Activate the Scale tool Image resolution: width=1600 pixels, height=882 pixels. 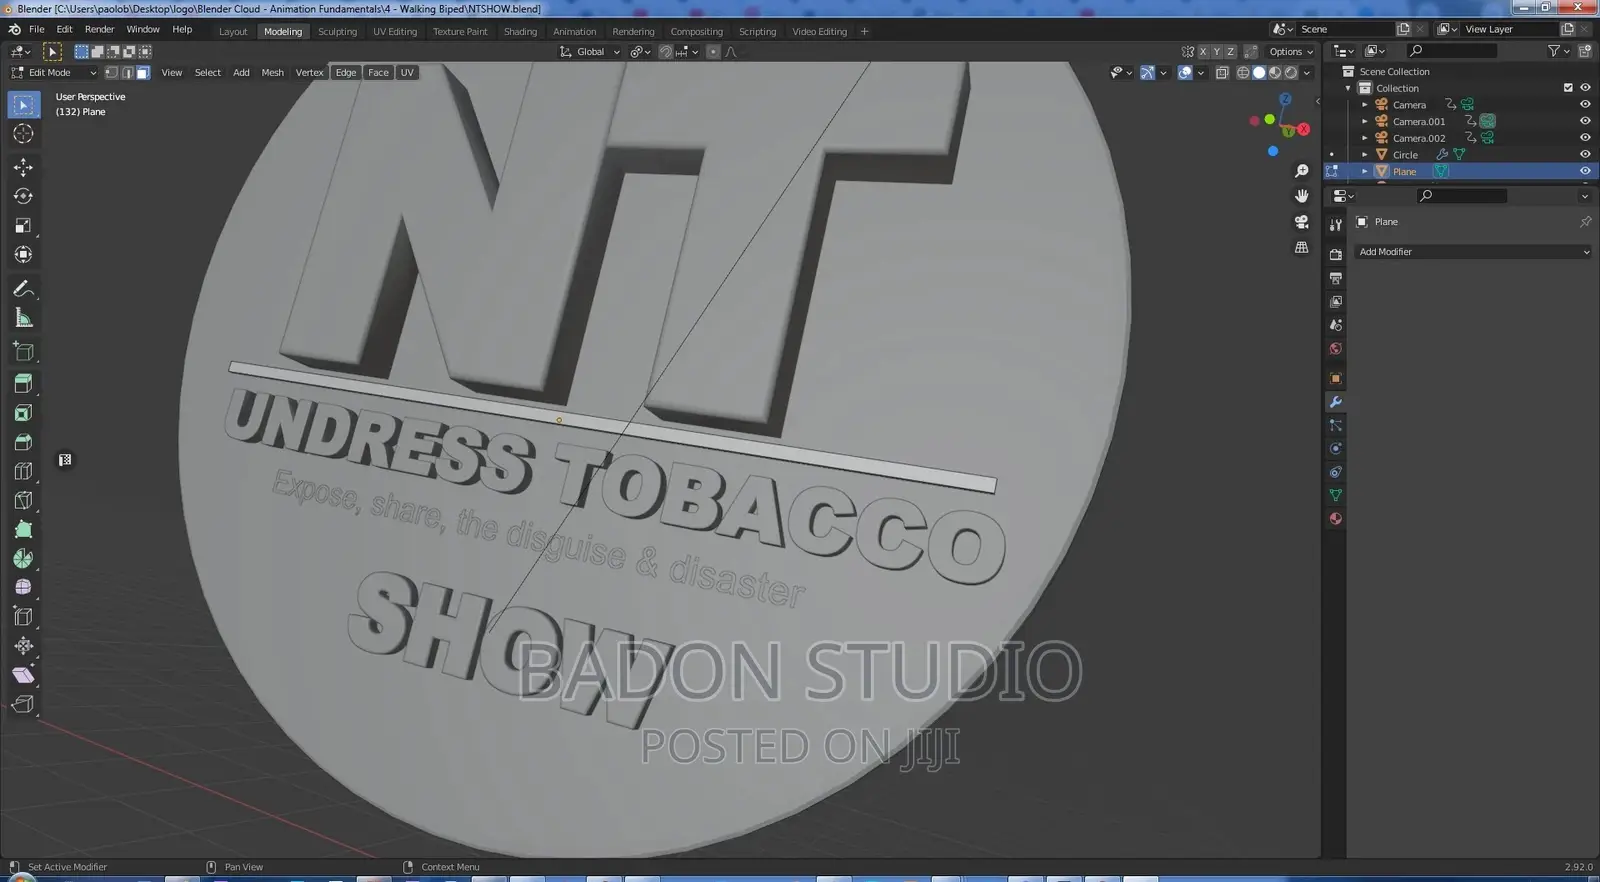tap(23, 226)
